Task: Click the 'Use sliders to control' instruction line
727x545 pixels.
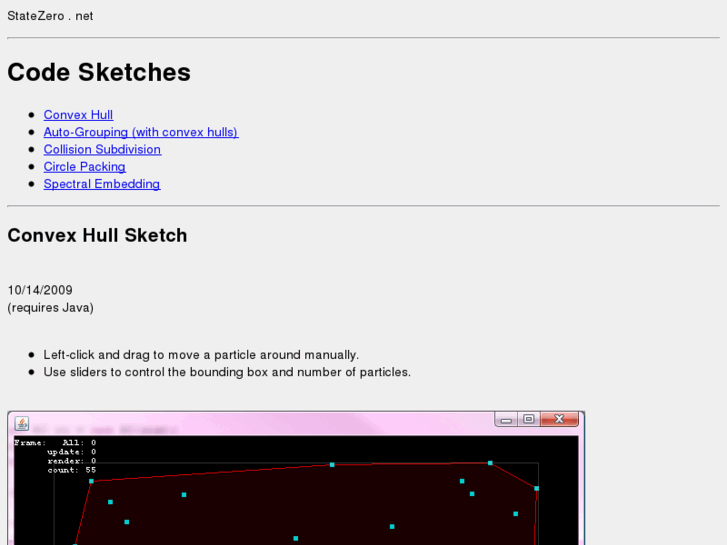Action: pyautogui.click(x=227, y=372)
